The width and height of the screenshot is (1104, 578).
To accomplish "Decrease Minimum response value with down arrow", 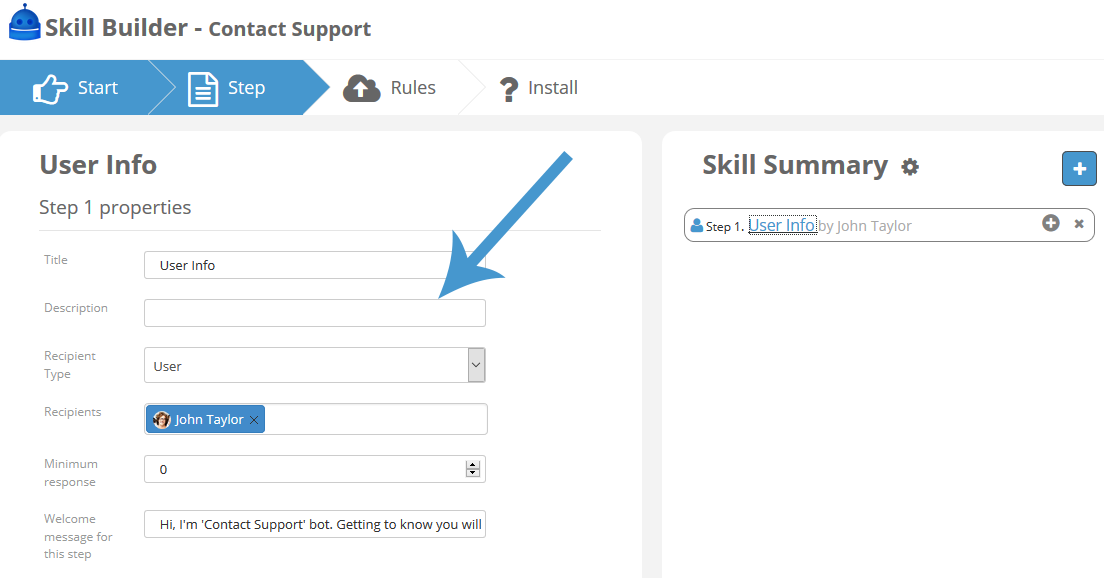I will pyautogui.click(x=472, y=473).
